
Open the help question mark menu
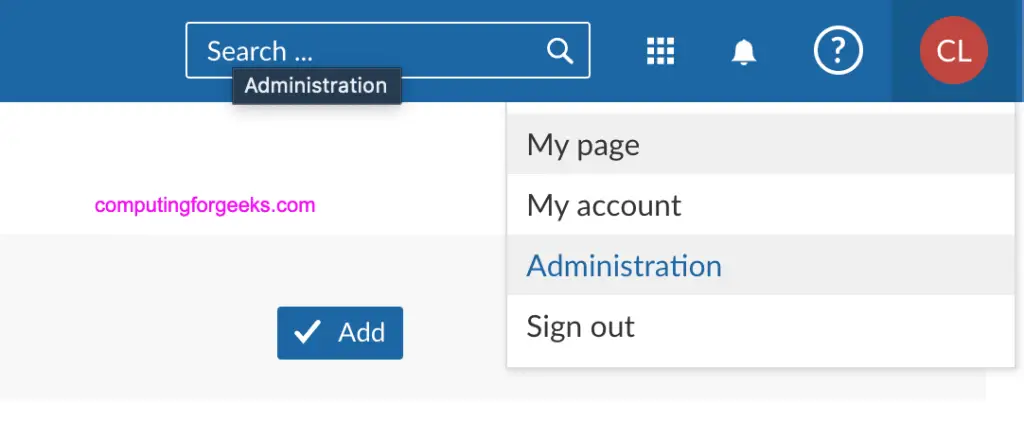tap(838, 50)
